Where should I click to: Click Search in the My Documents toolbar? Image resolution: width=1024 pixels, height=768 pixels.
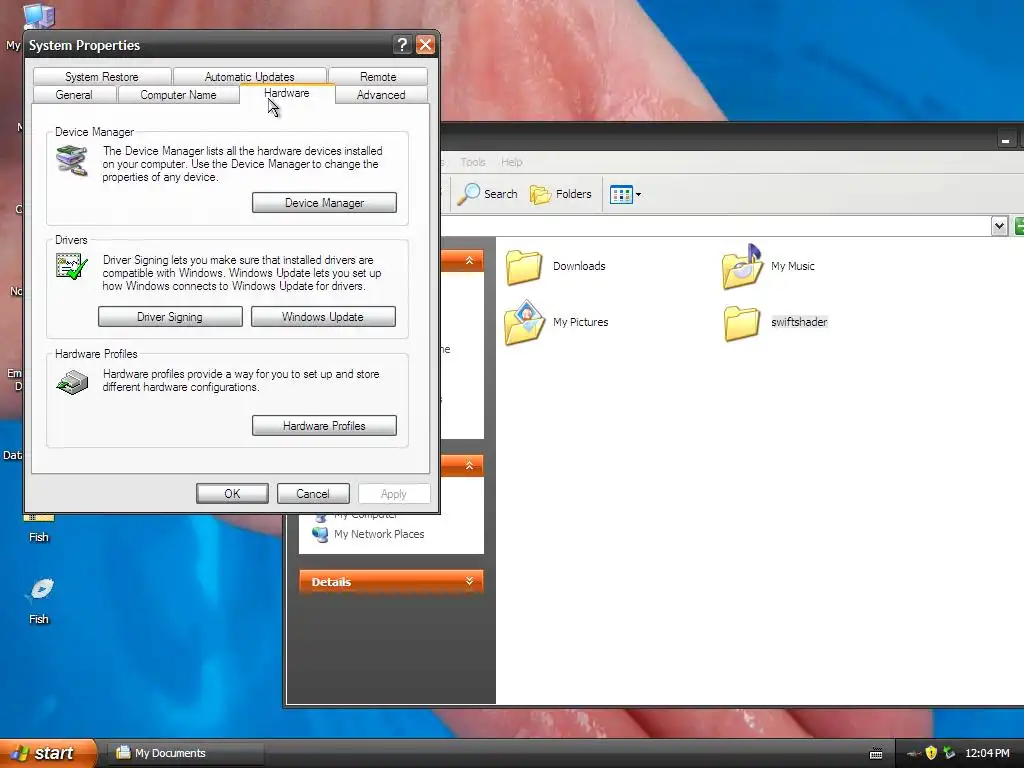(x=487, y=194)
